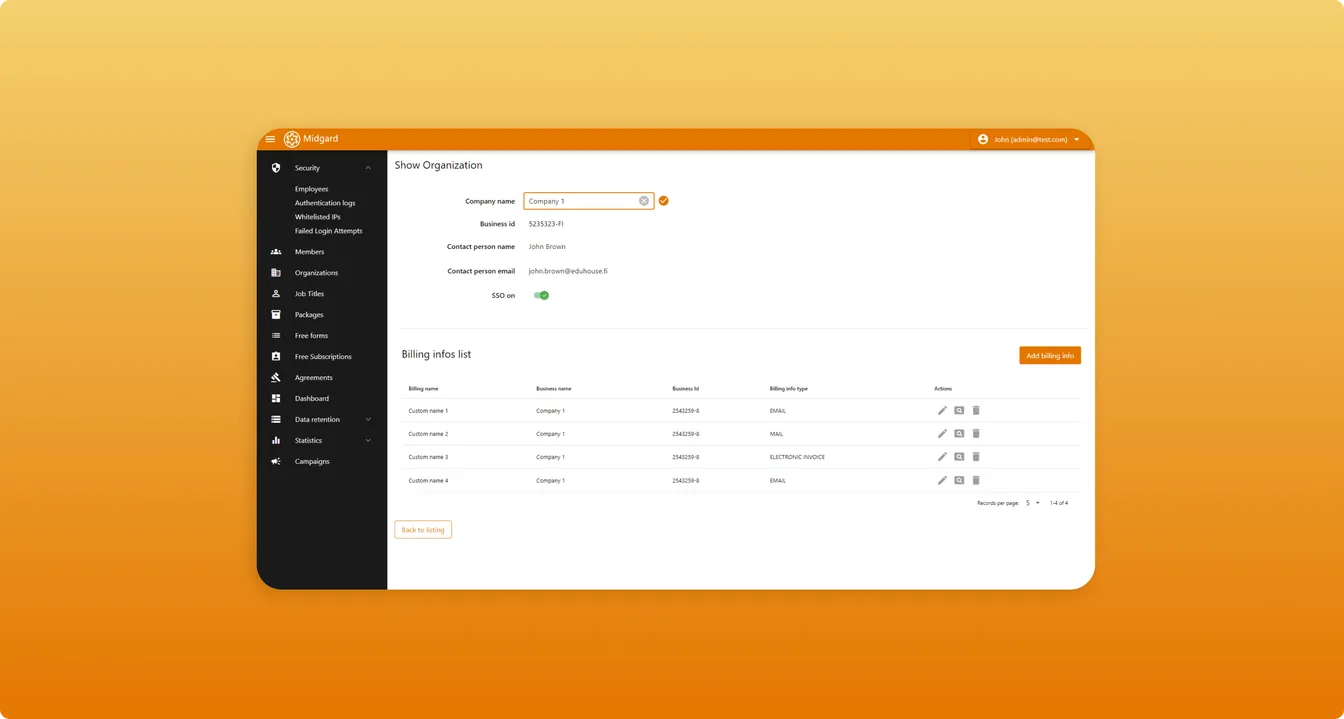The height and width of the screenshot is (719, 1344).
Task: Open the Records per page dropdown
Action: tap(1033, 503)
